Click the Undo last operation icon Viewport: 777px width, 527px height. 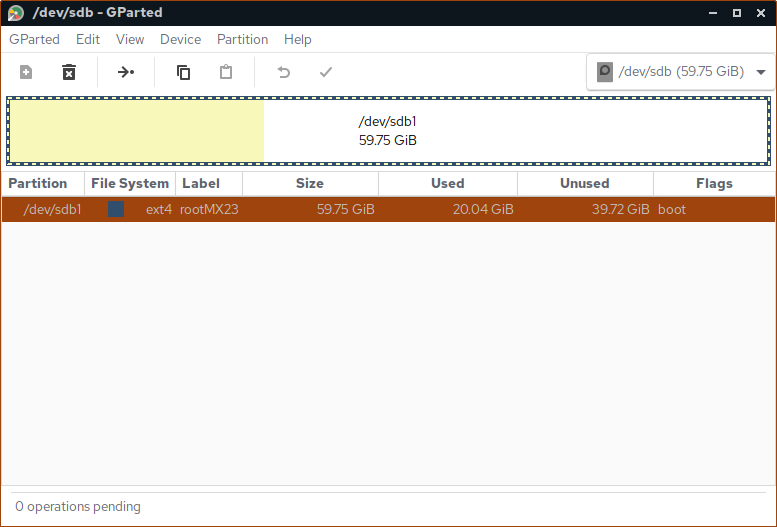pos(283,72)
